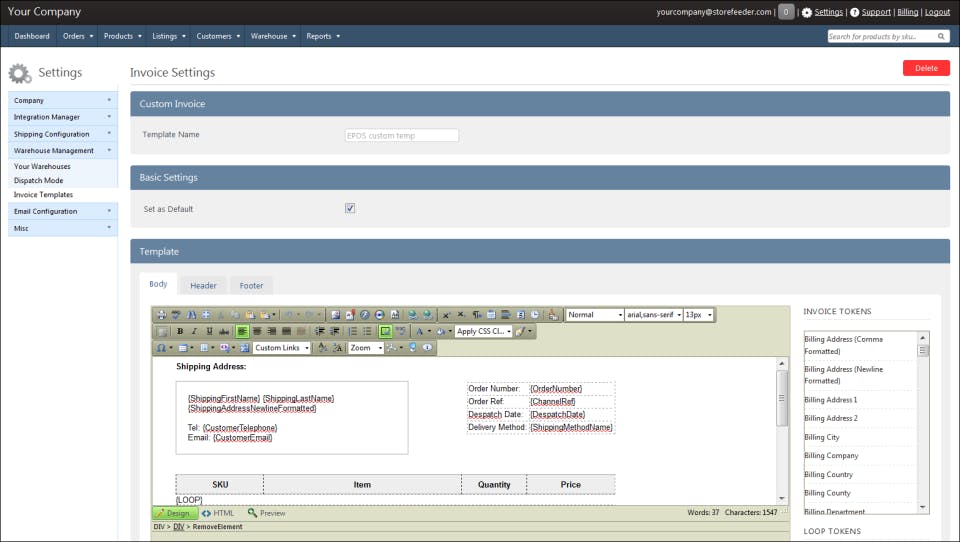Image resolution: width=960 pixels, height=542 pixels.
Task: Open the Flash Manager icon
Action: click(364, 315)
